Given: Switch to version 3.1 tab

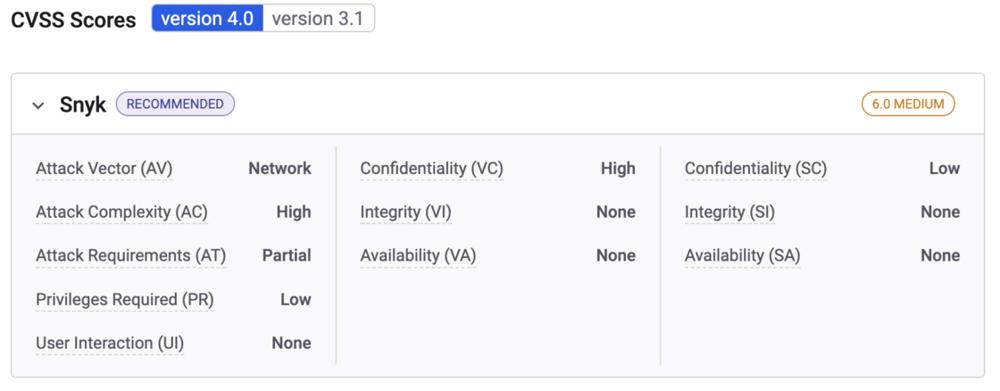Looking at the screenshot, I should coord(318,18).
